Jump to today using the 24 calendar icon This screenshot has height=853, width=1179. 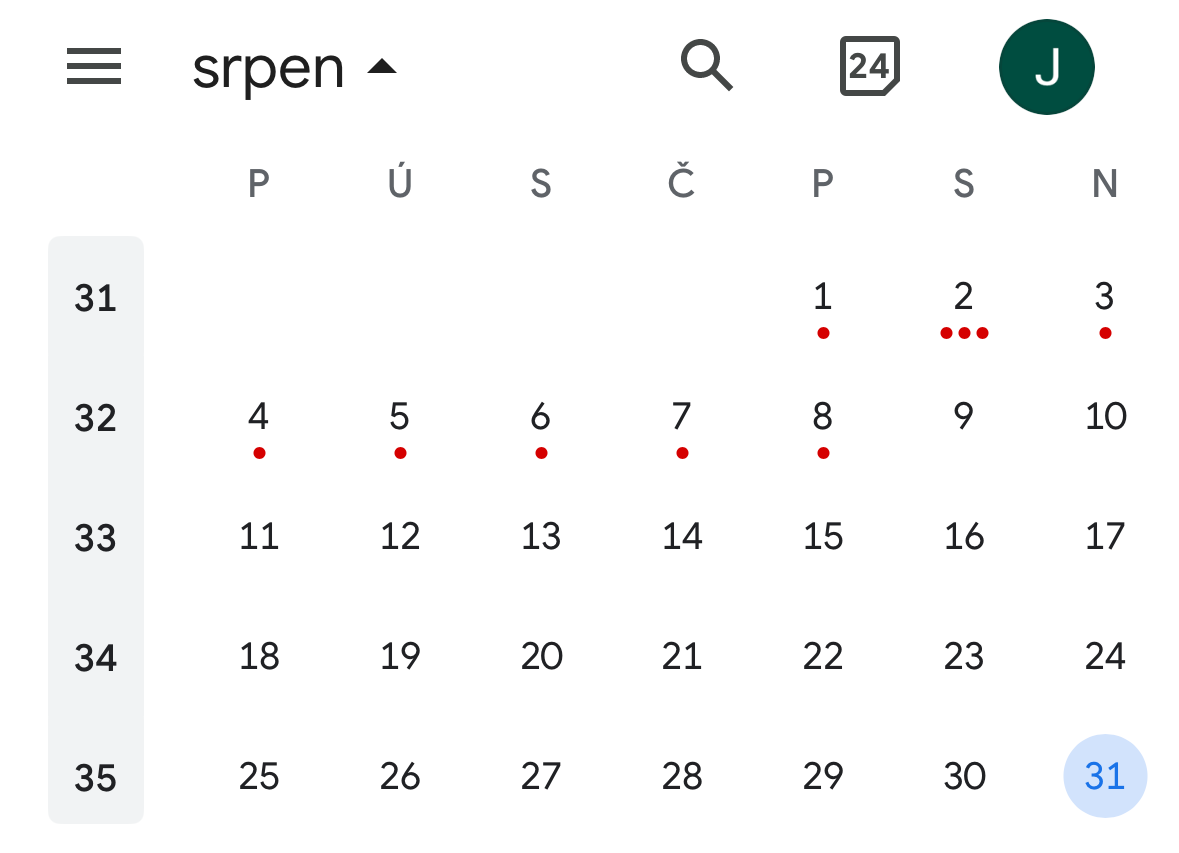(x=869, y=66)
